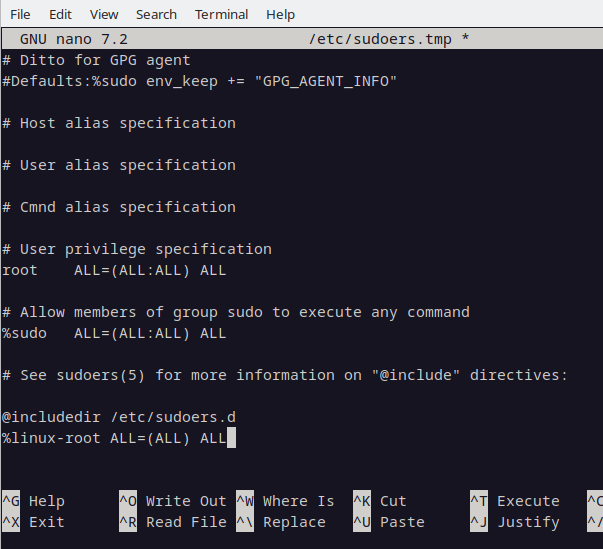Click the ^W Where Is shortcut
The image size is (603, 549).
285,501
